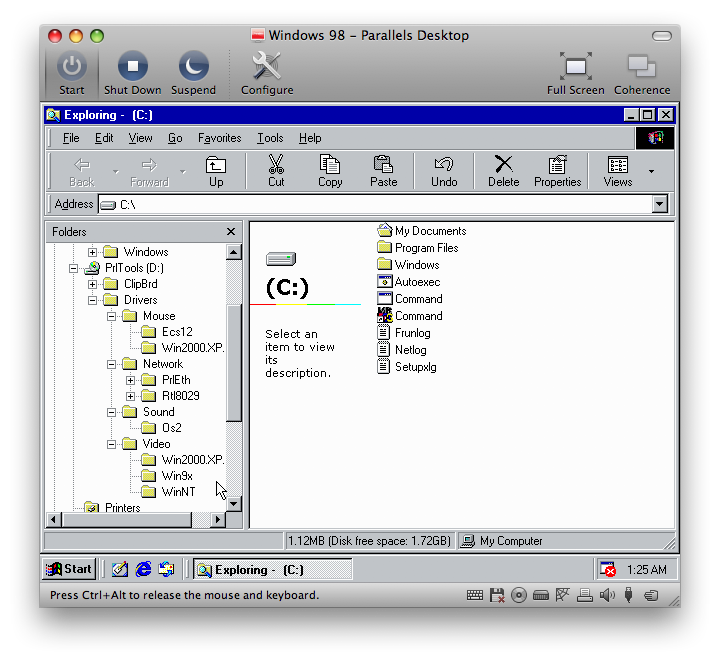Select the Netlog text file
This screenshot has width=720, height=662.
[402, 349]
